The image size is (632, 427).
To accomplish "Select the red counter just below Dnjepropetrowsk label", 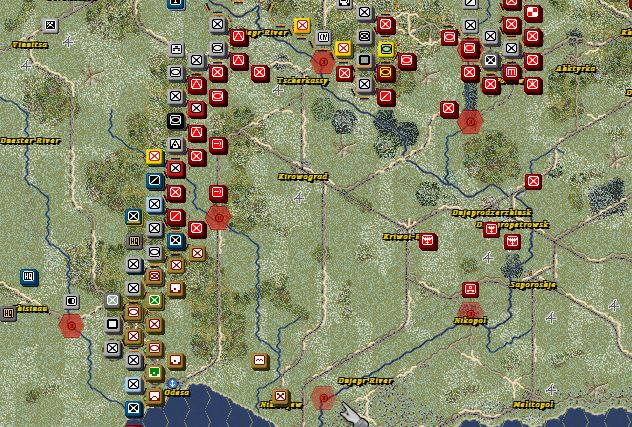I will coord(512,242).
